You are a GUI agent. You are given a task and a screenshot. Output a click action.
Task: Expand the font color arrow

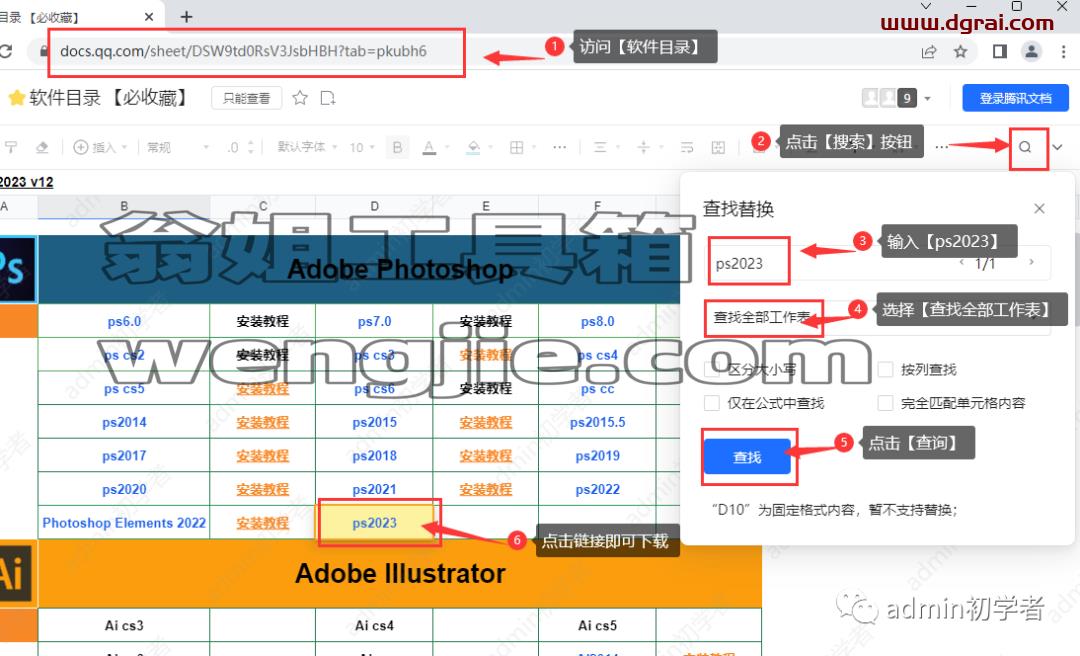[x=448, y=147]
